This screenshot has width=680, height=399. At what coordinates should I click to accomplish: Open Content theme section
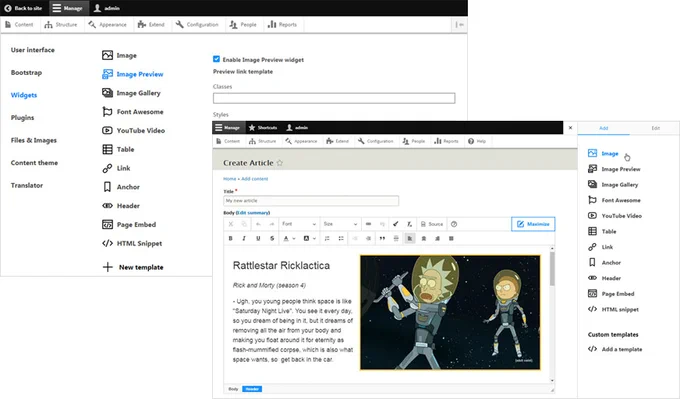pyautogui.click(x=34, y=163)
